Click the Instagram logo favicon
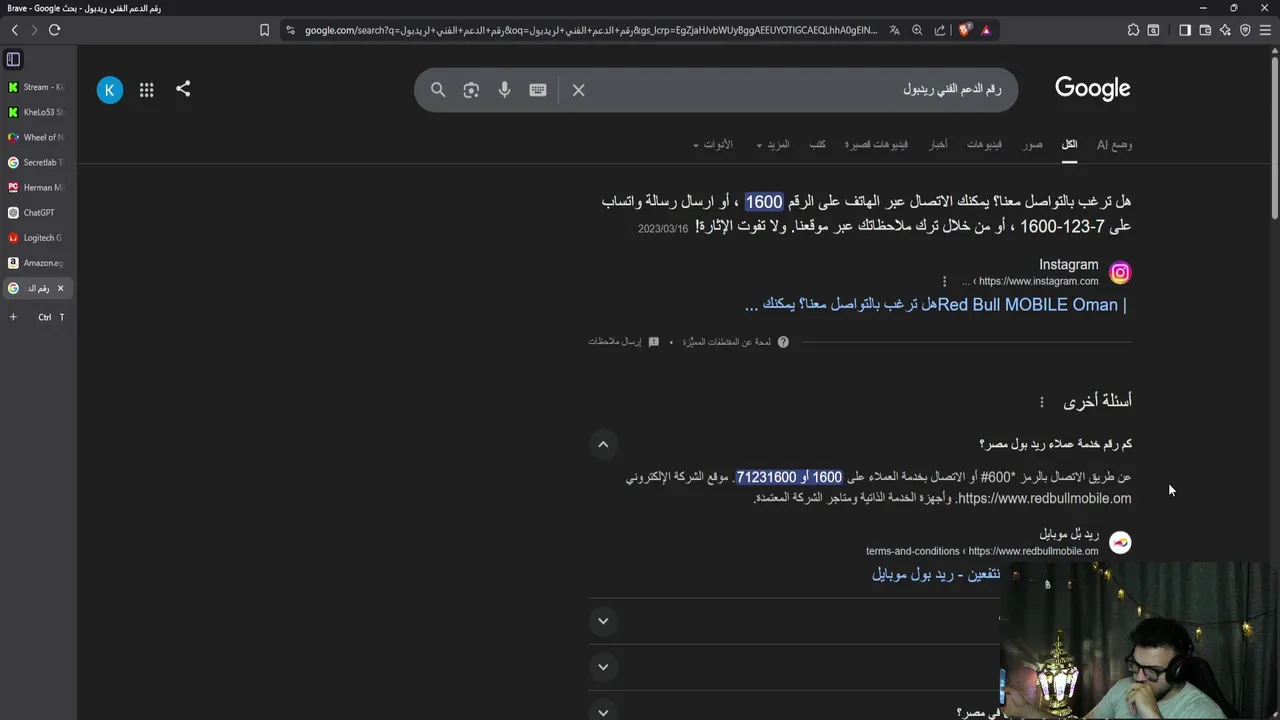 [x=1120, y=272]
